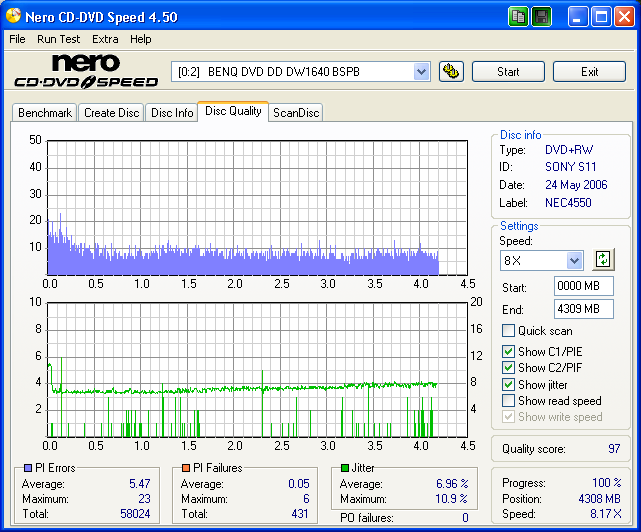Expand the BENQ DVD drive selection dropdown

(421, 71)
